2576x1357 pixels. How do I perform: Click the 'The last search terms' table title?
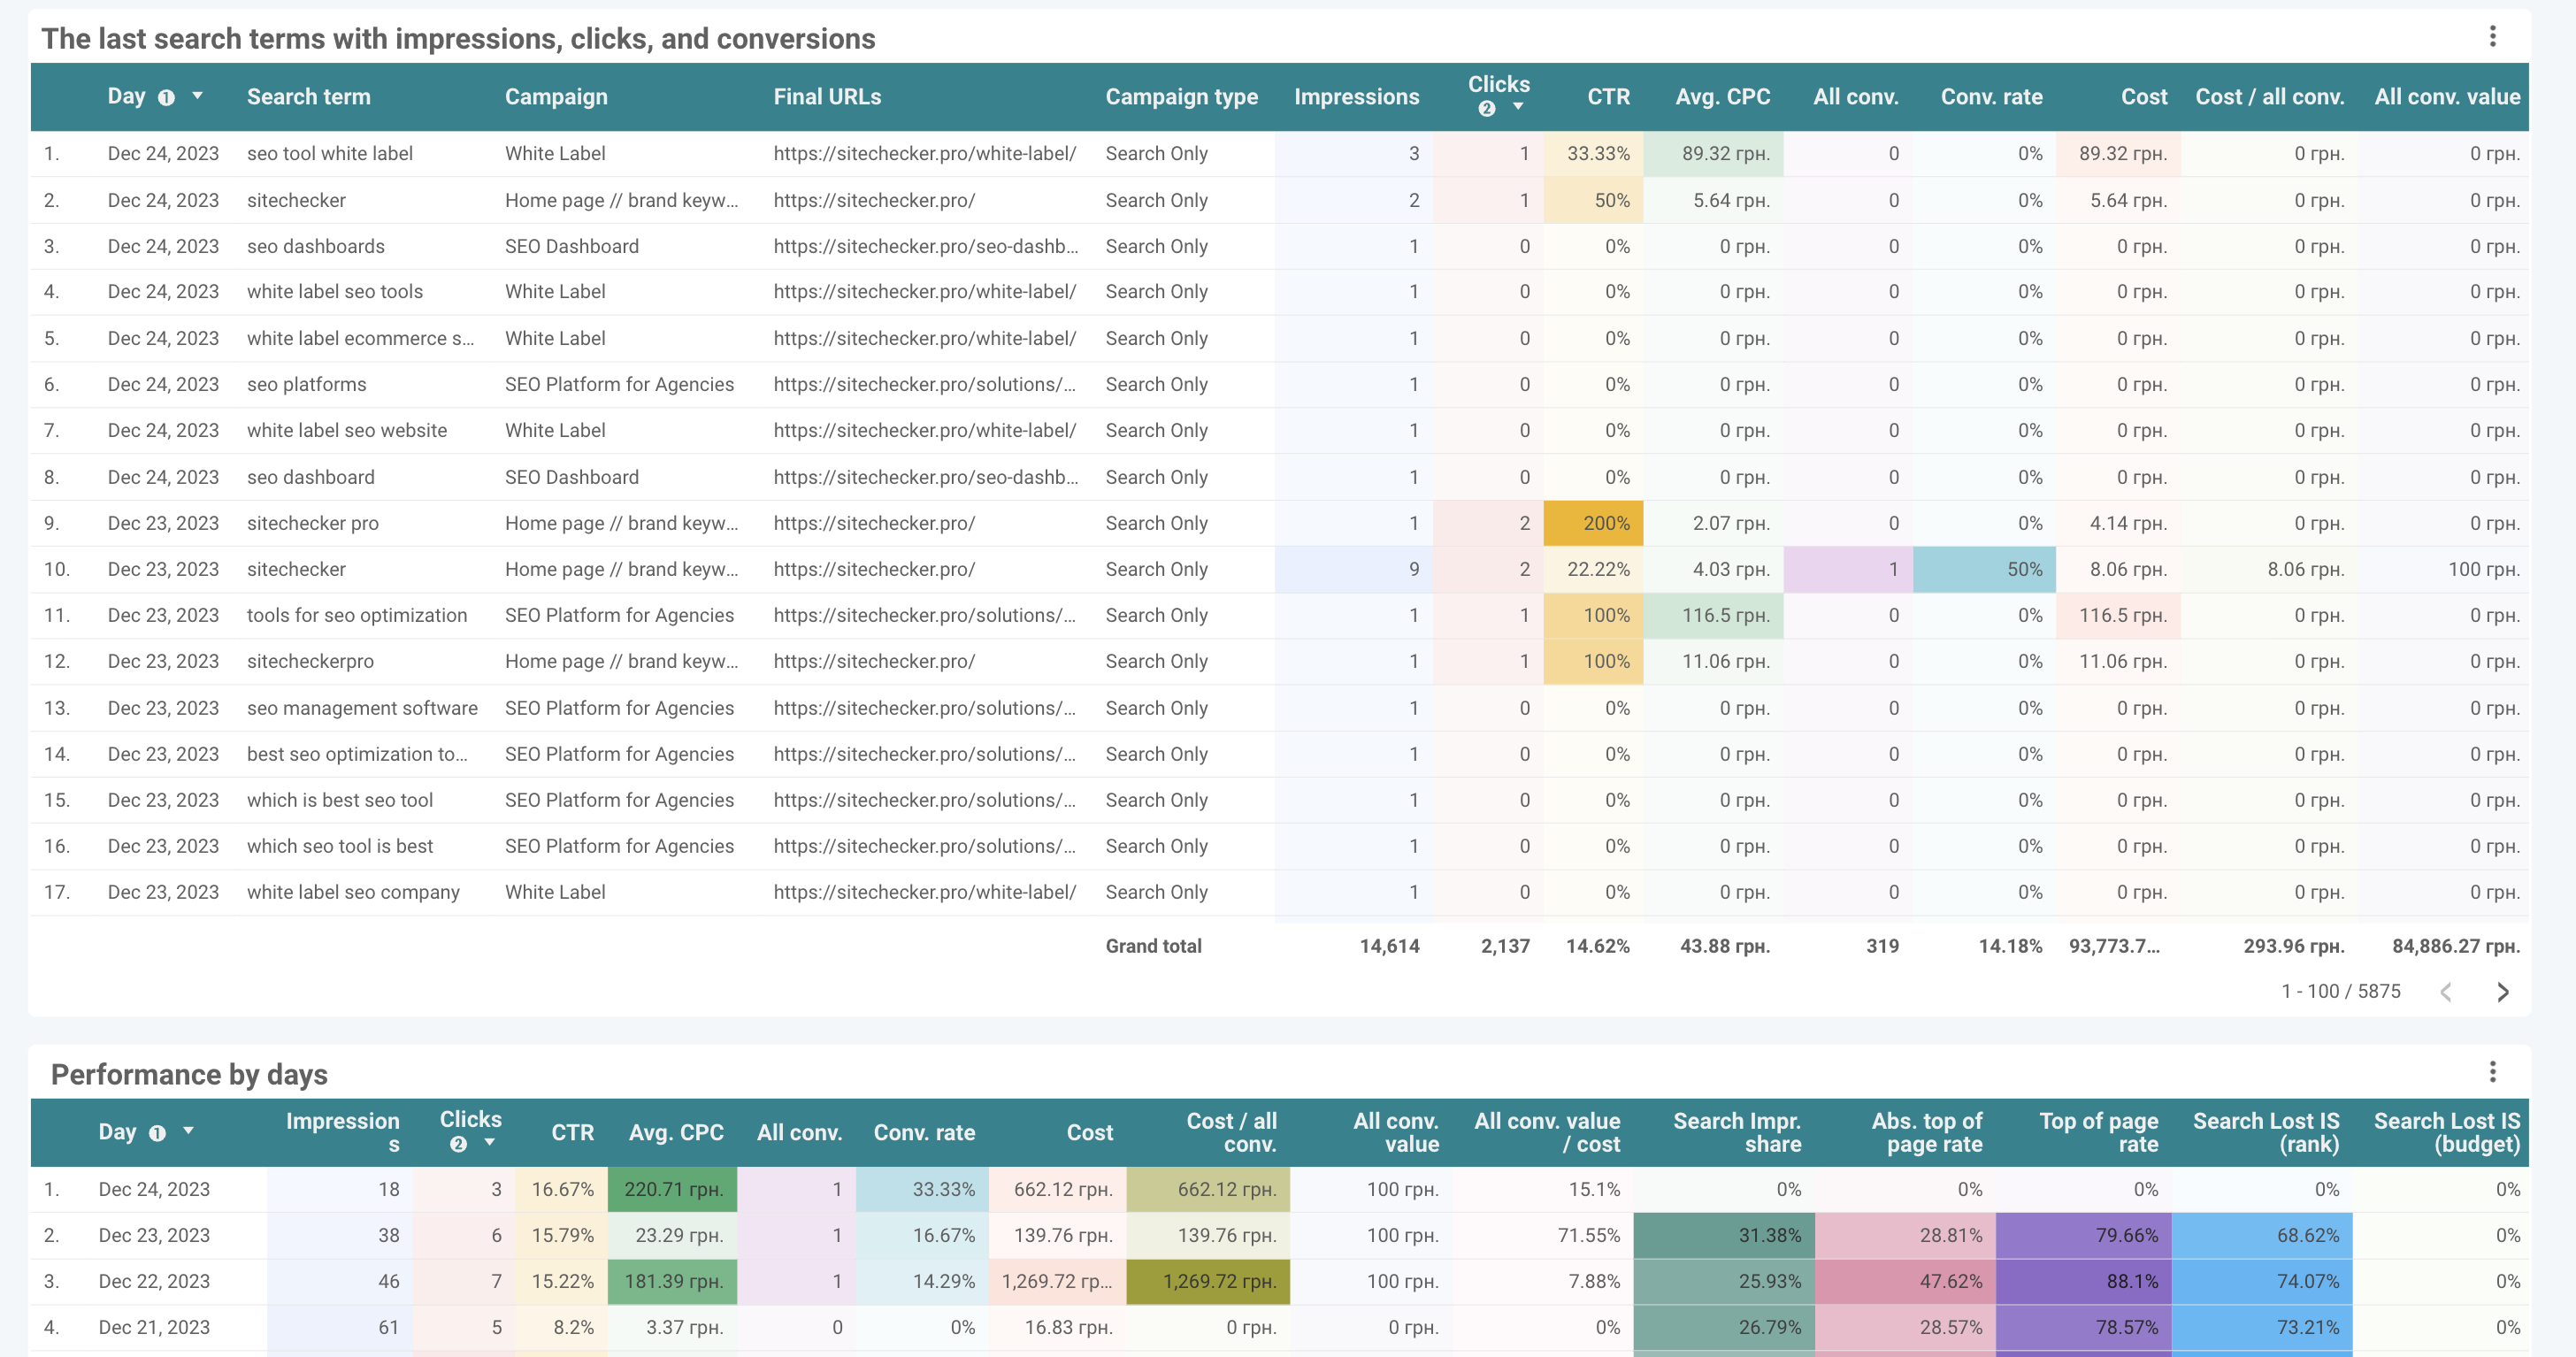458,38
